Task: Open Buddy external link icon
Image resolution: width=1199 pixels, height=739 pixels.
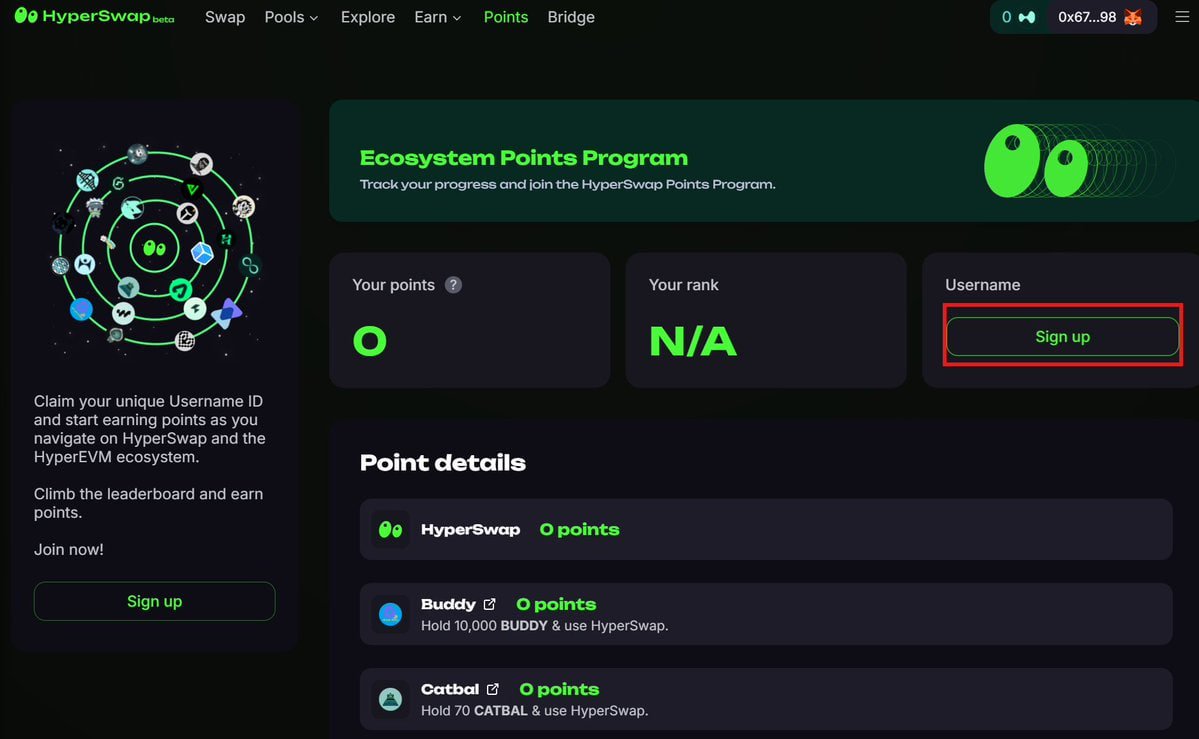Action: [x=490, y=604]
